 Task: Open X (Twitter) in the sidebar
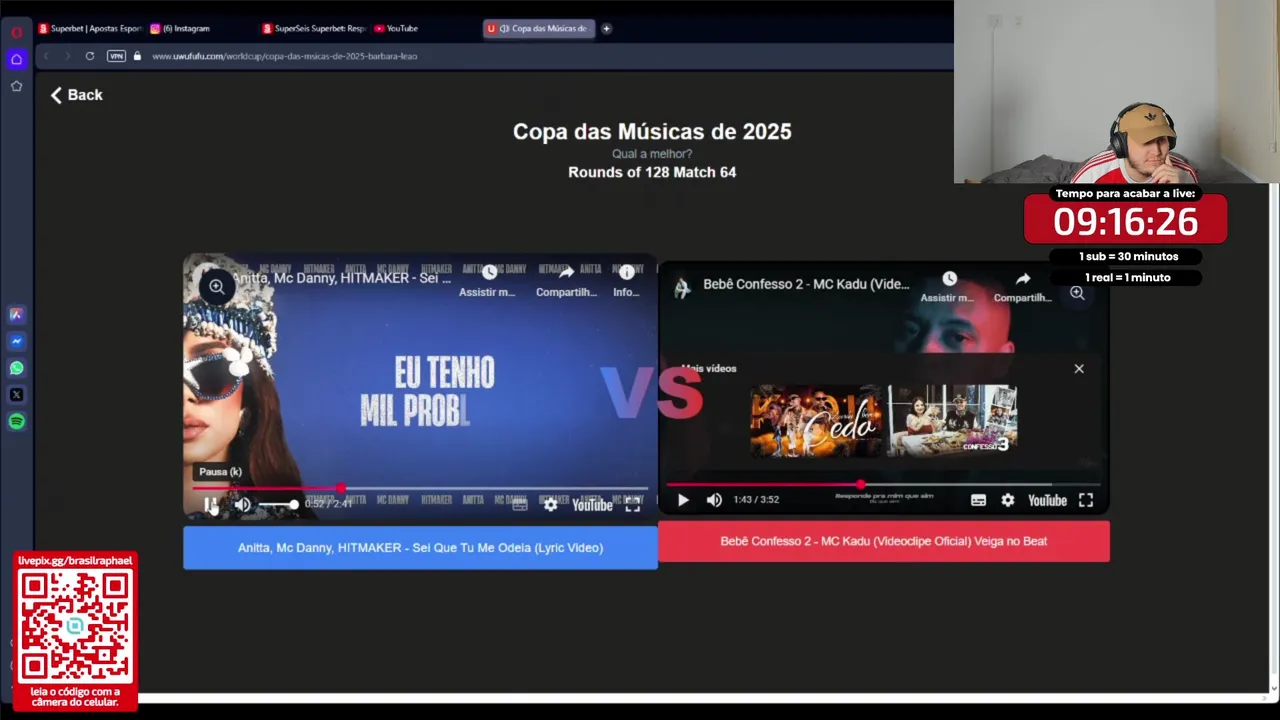point(16,395)
